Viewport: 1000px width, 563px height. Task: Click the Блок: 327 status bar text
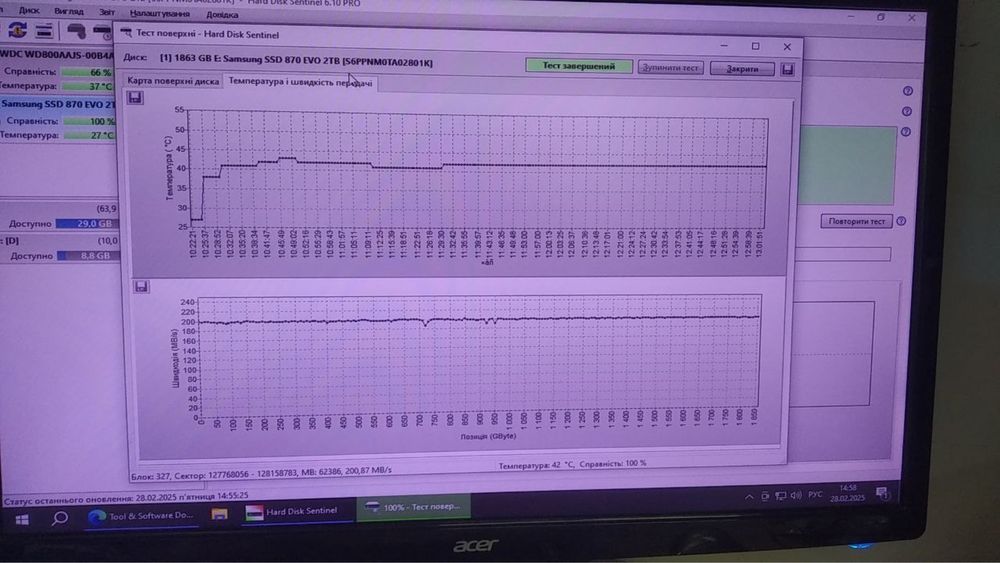261,471
